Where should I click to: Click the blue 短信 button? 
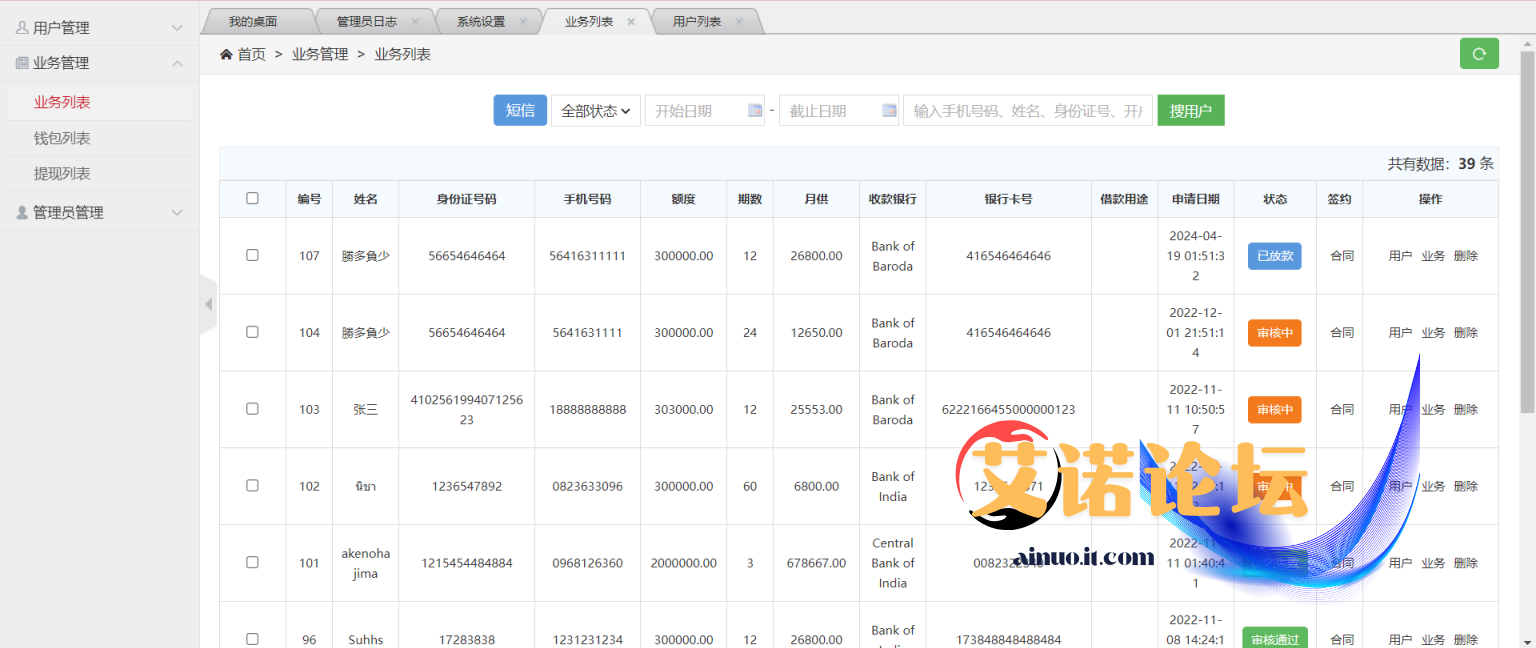point(520,110)
